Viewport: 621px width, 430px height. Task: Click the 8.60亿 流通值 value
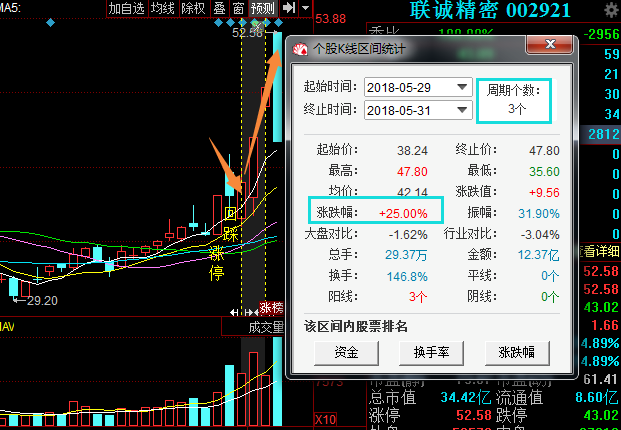[x=597, y=397]
